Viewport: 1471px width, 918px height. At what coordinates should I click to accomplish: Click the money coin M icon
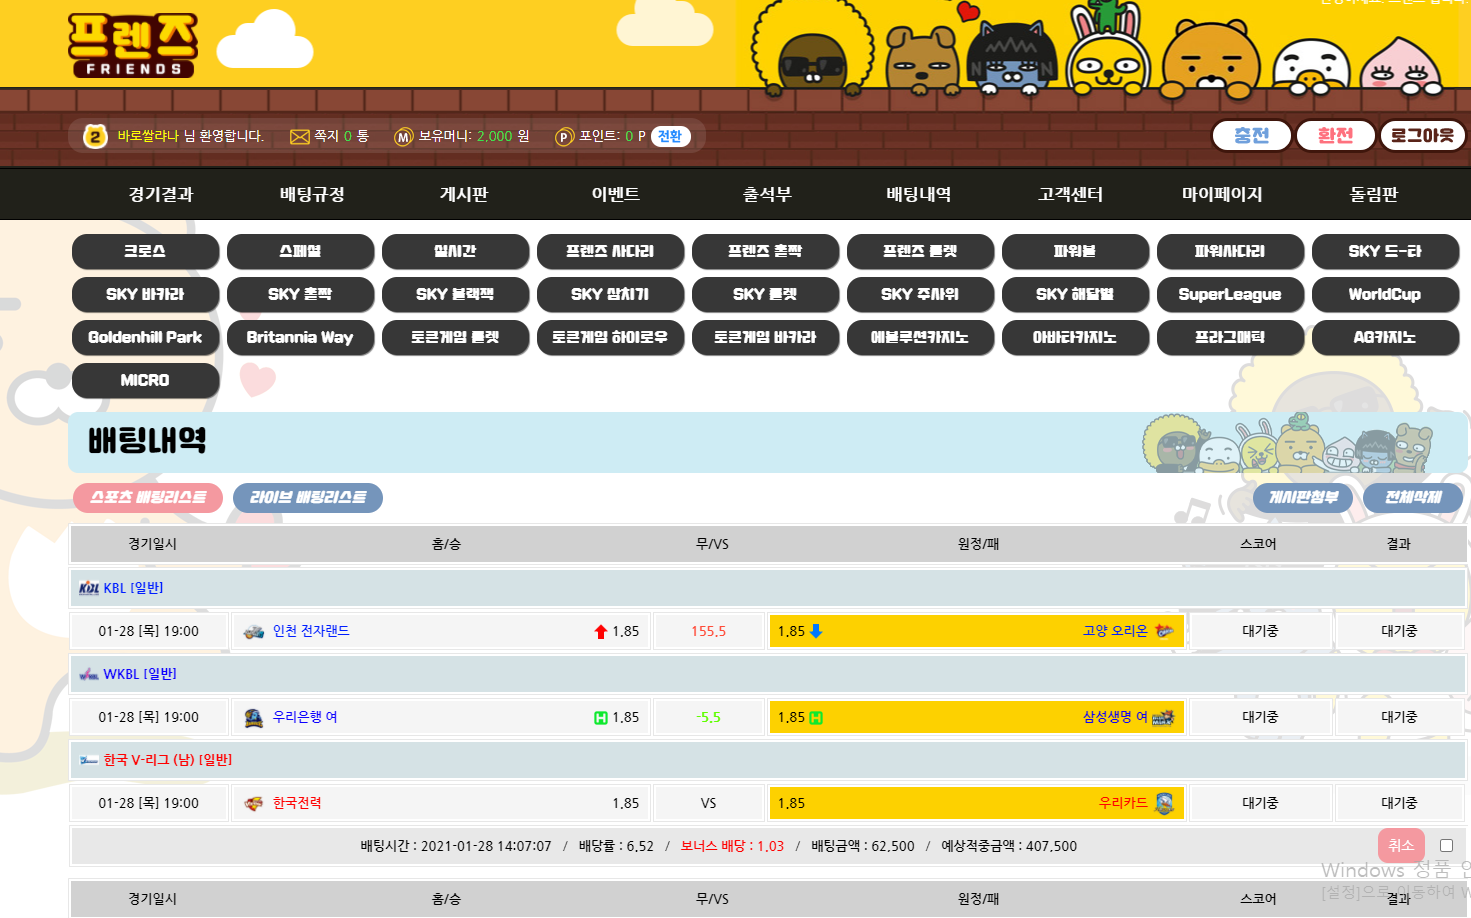403,137
